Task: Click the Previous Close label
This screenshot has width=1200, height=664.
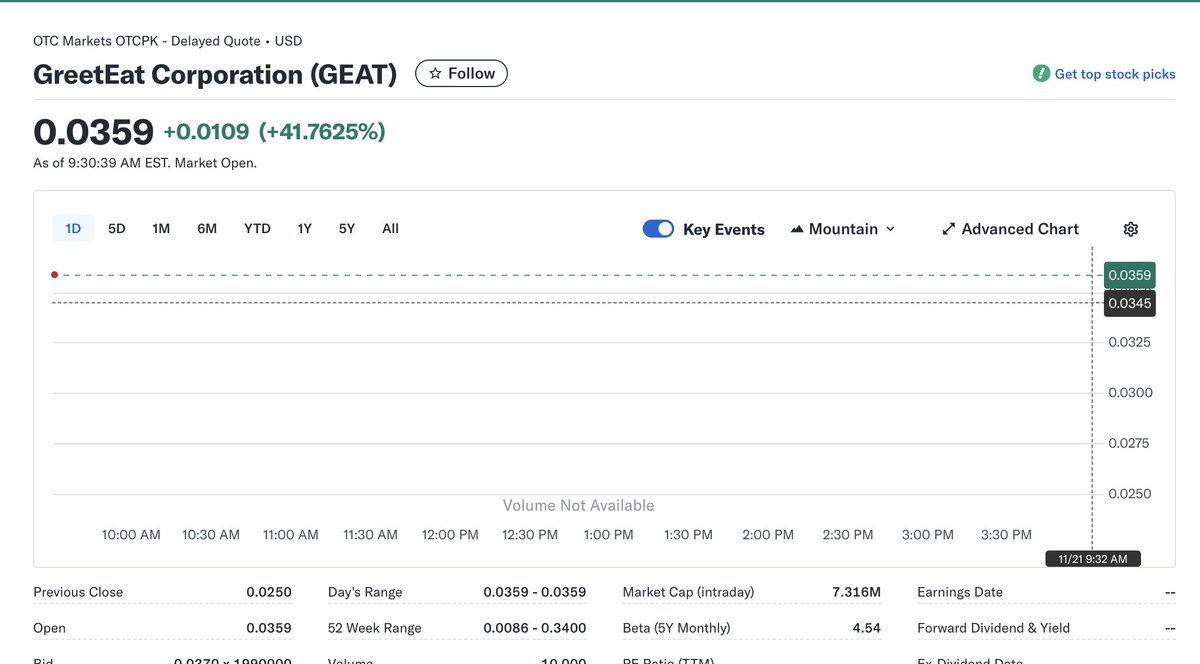Action: click(78, 592)
